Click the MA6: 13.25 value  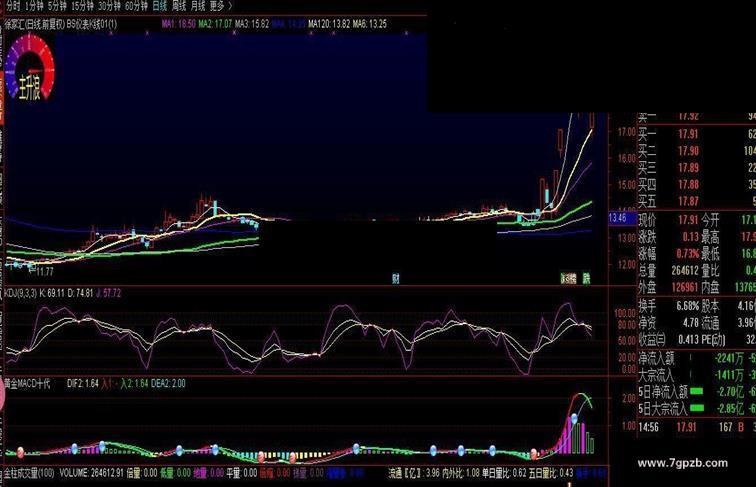click(x=369, y=24)
